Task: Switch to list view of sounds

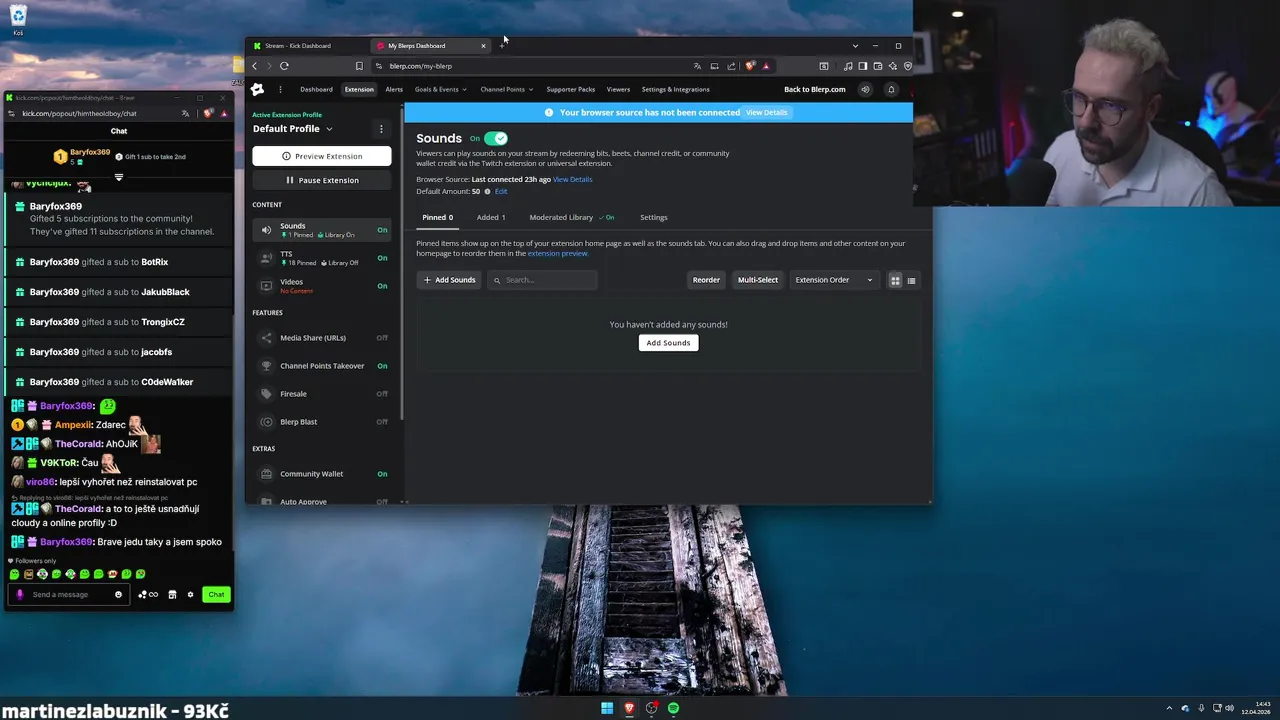Action: click(x=911, y=280)
